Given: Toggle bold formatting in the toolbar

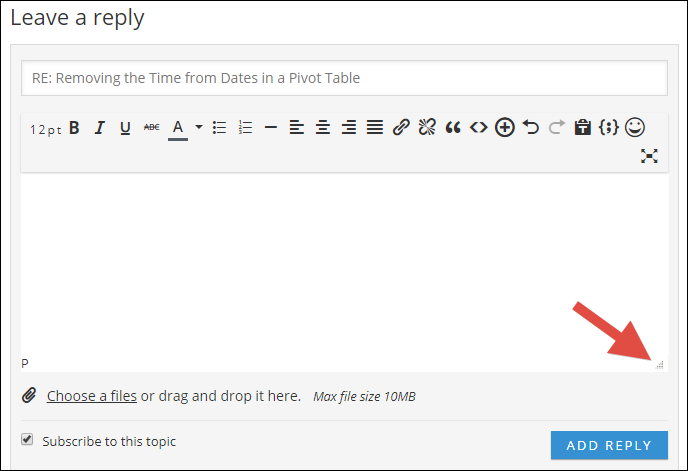Looking at the screenshot, I should click(75, 128).
